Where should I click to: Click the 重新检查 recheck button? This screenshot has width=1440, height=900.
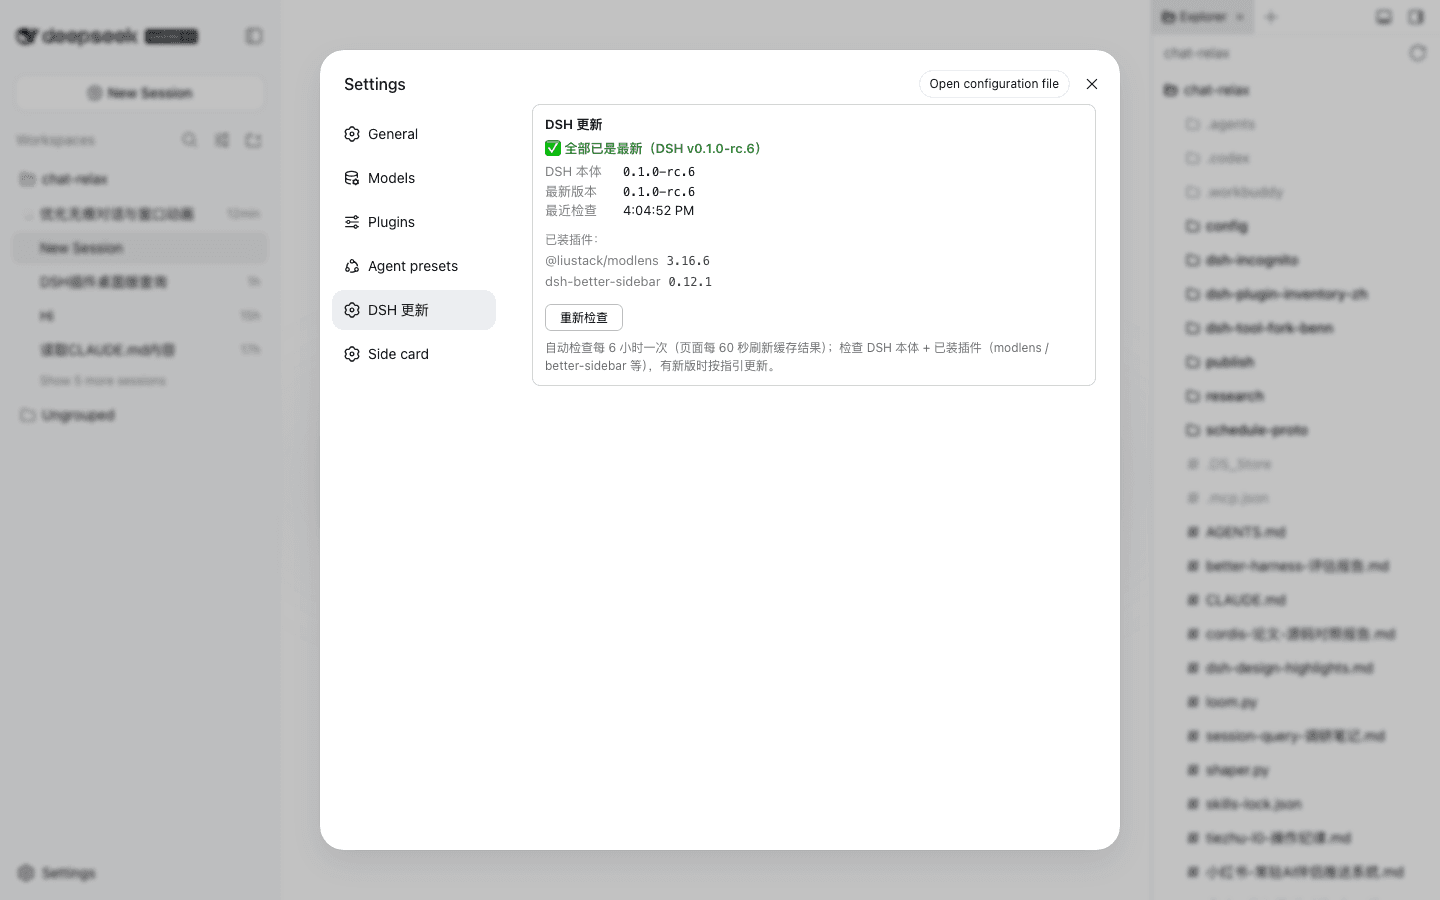tap(584, 318)
